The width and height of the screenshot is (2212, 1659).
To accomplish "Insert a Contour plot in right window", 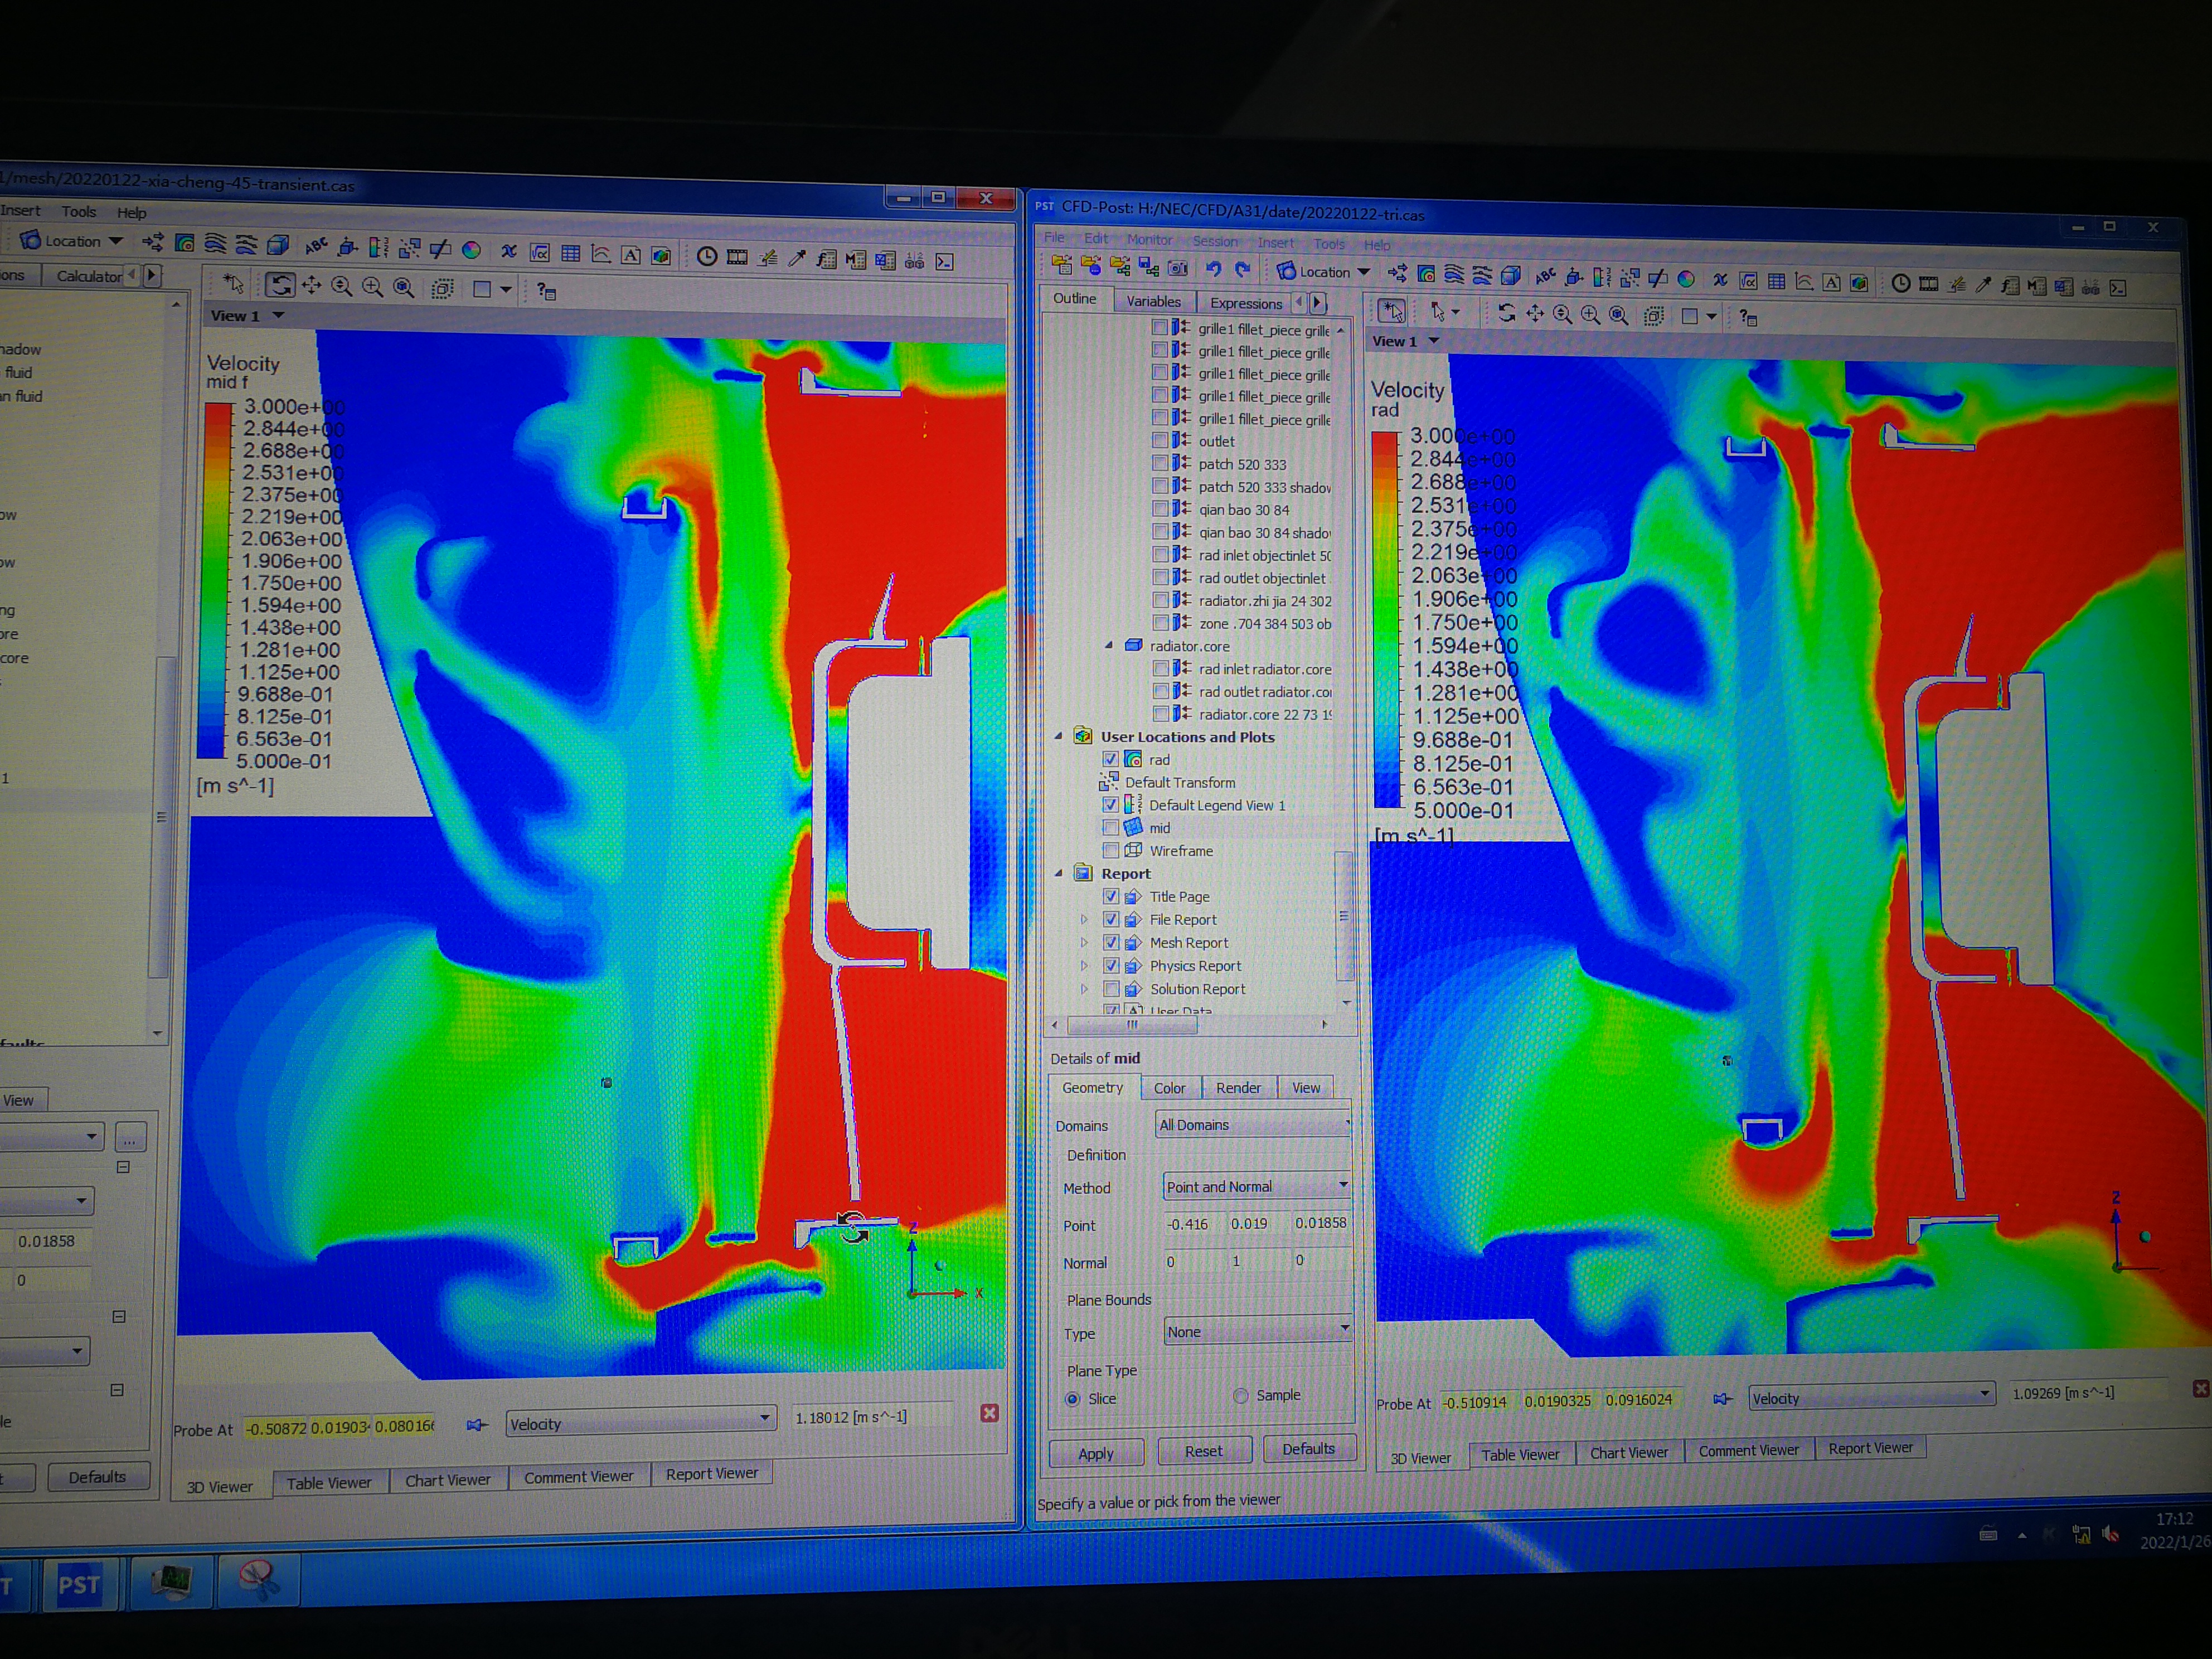I will click(x=1427, y=274).
